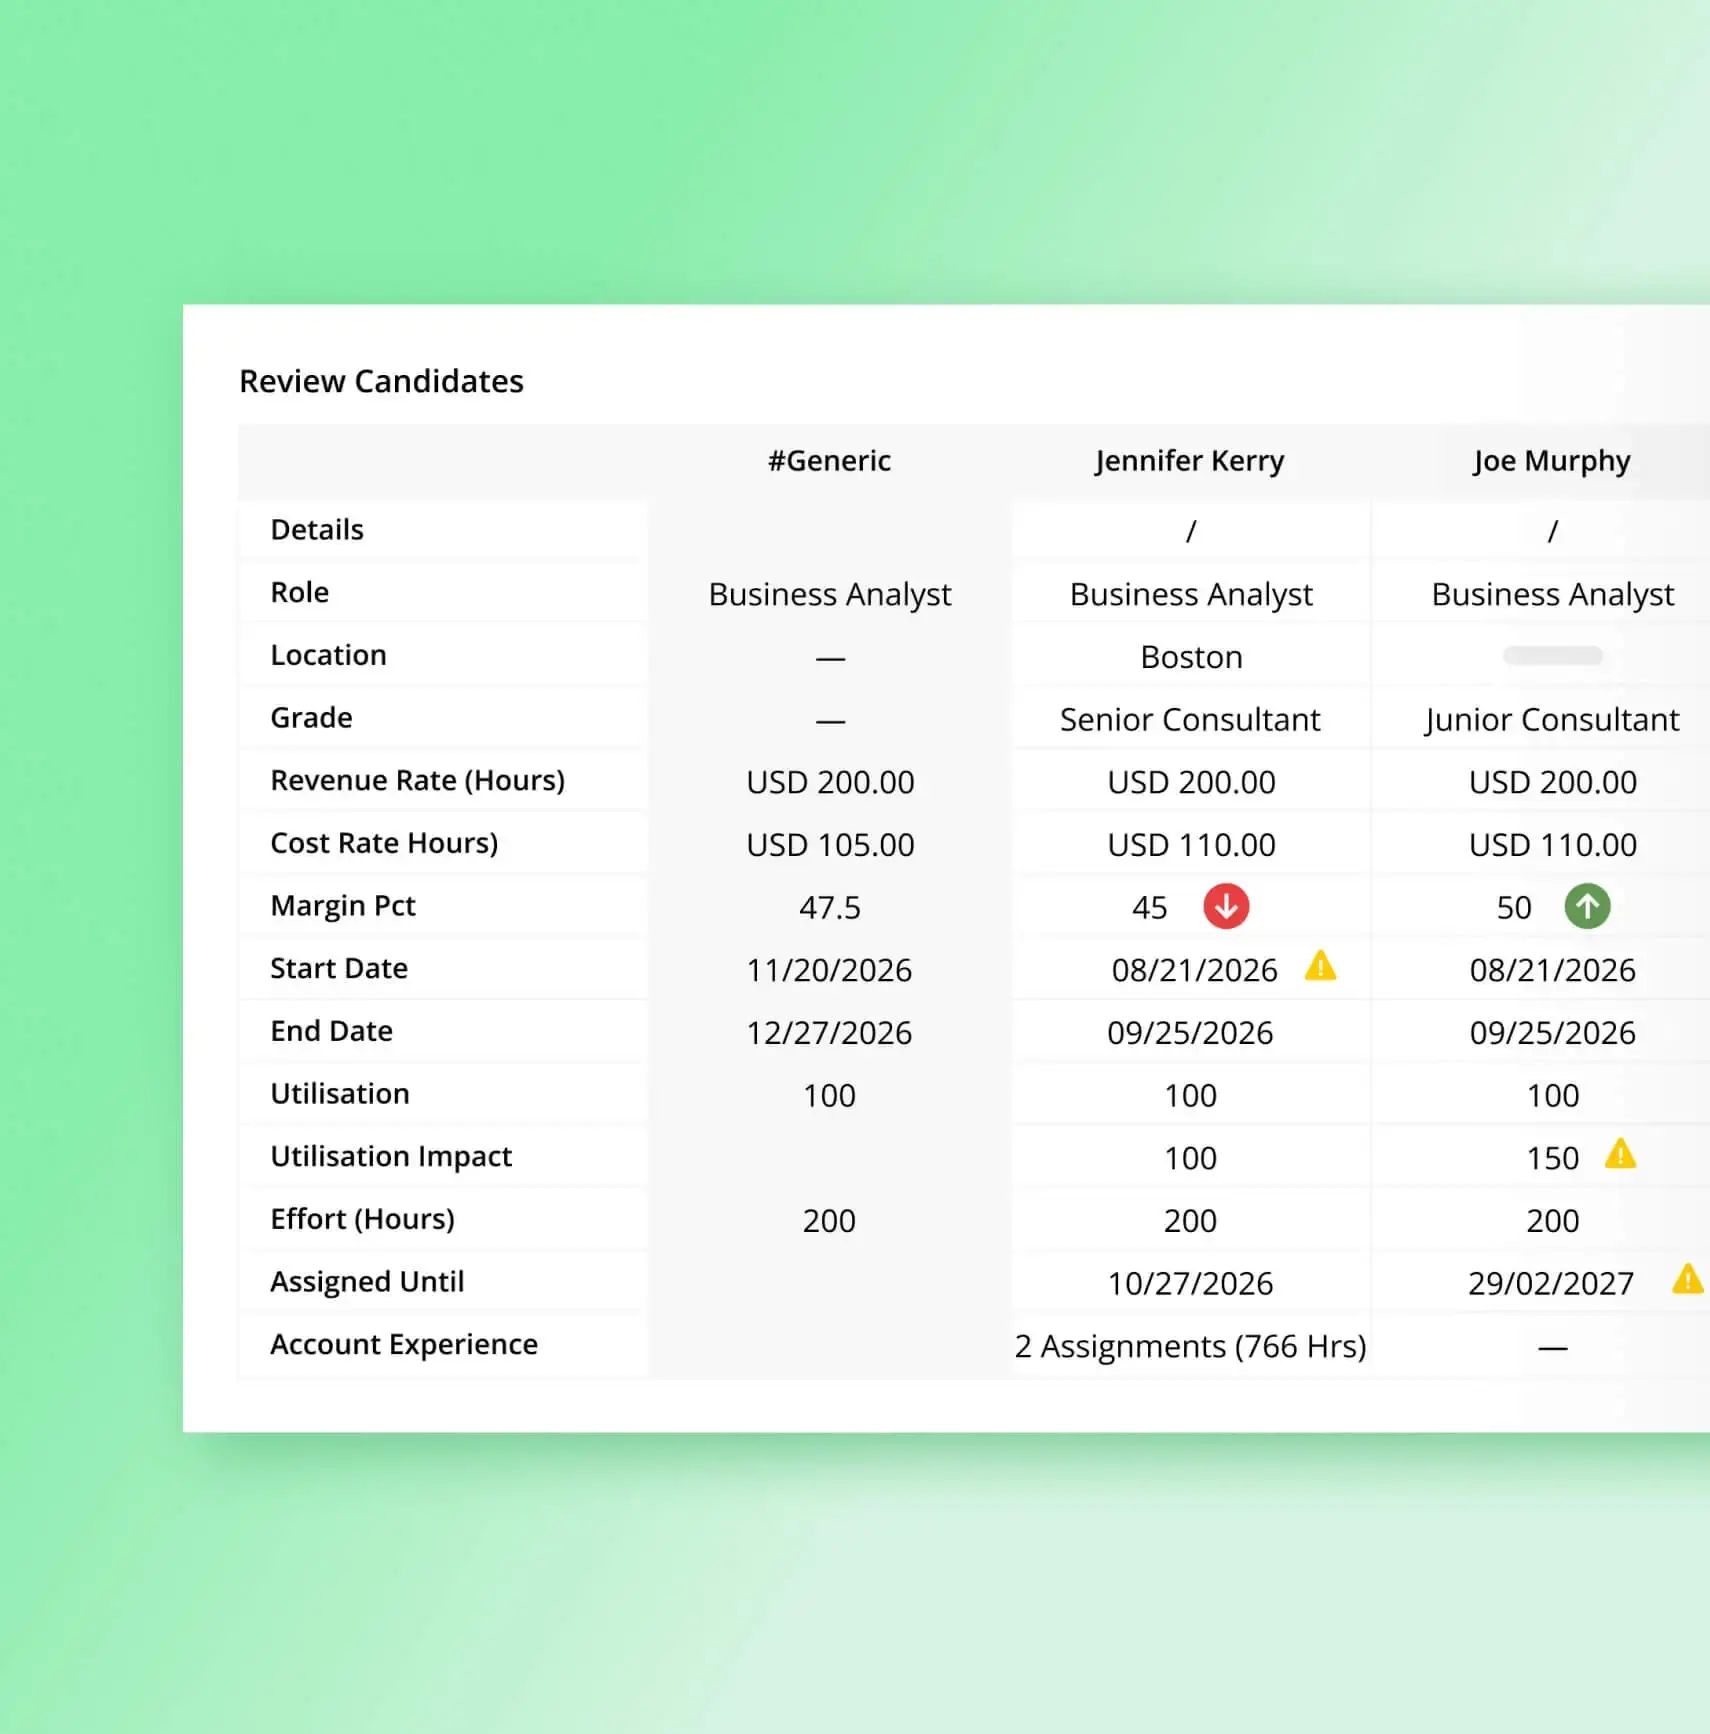Select the slash details icon under Joe Murphy
1710x1734 pixels.
coord(1552,530)
